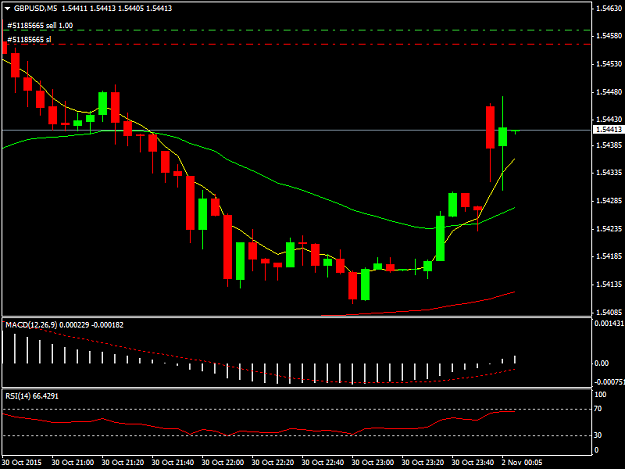Click the 1.54580 price scale label

(x=609, y=36)
